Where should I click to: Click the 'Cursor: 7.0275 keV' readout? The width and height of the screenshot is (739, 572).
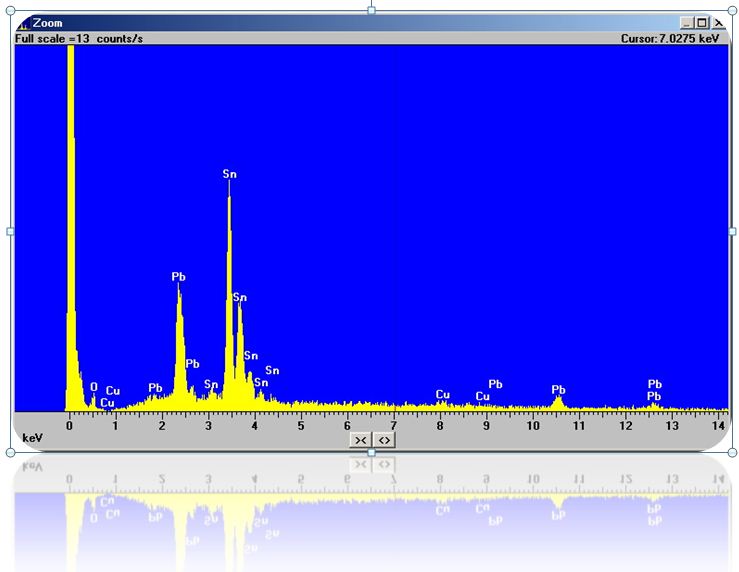(x=670, y=39)
